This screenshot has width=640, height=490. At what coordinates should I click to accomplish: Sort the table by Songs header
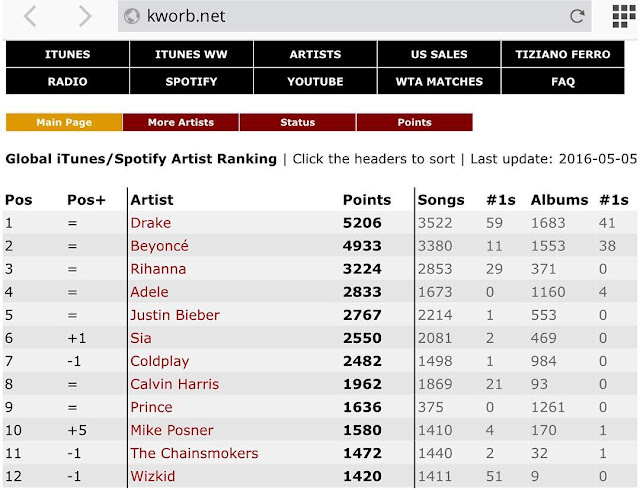click(x=441, y=199)
